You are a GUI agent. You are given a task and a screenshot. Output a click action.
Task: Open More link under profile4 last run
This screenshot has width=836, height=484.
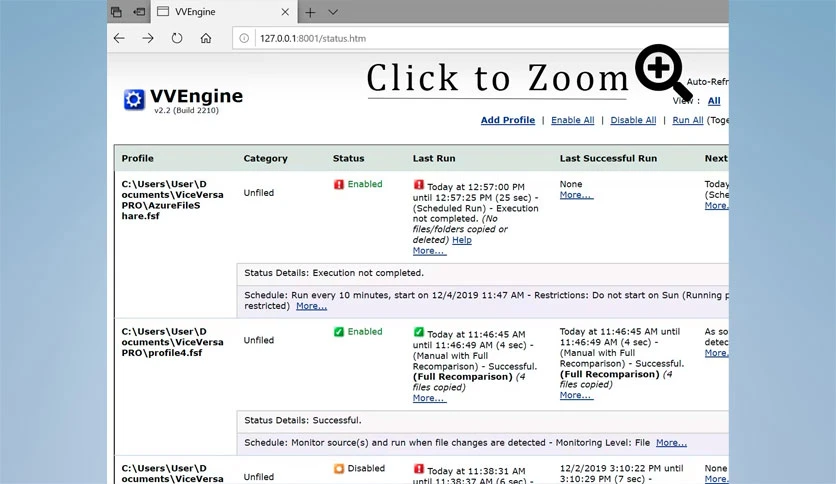click(x=429, y=398)
